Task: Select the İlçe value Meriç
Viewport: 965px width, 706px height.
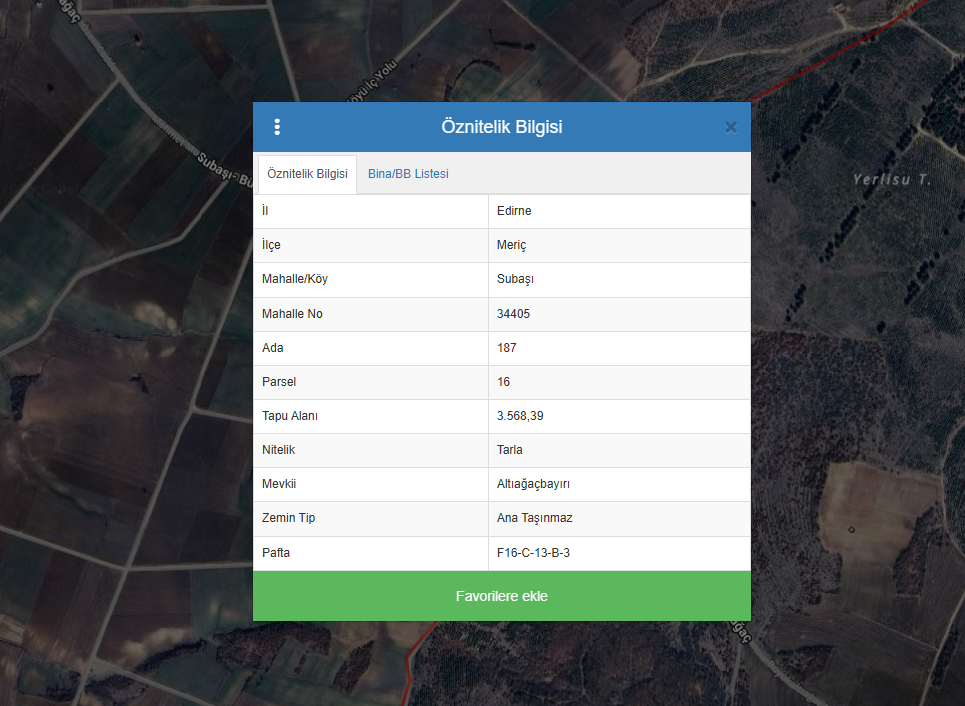Action: click(511, 245)
